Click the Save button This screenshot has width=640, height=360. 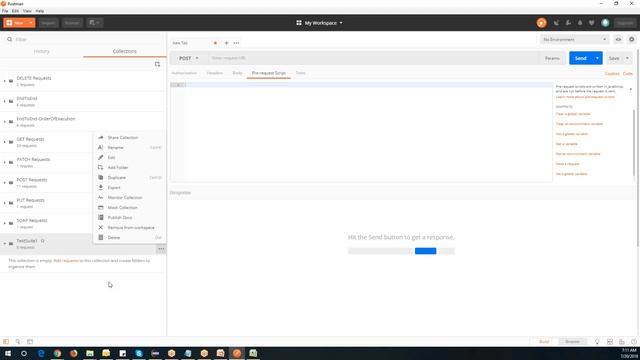point(613,58)
